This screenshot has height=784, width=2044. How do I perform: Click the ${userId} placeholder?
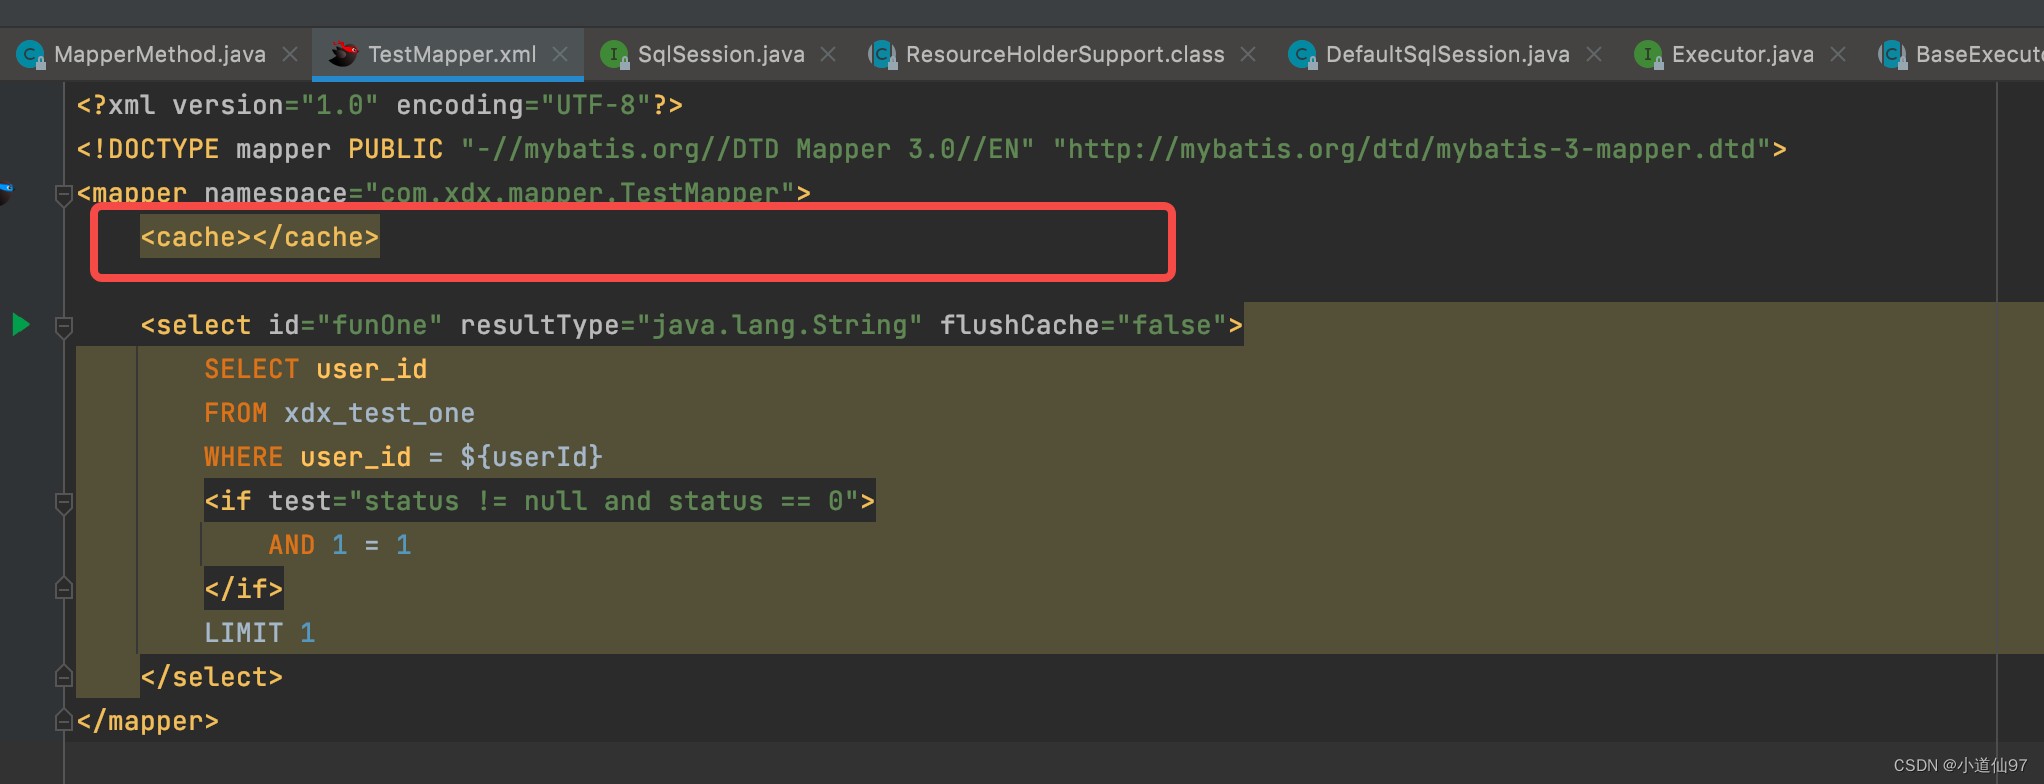point(531,457)
